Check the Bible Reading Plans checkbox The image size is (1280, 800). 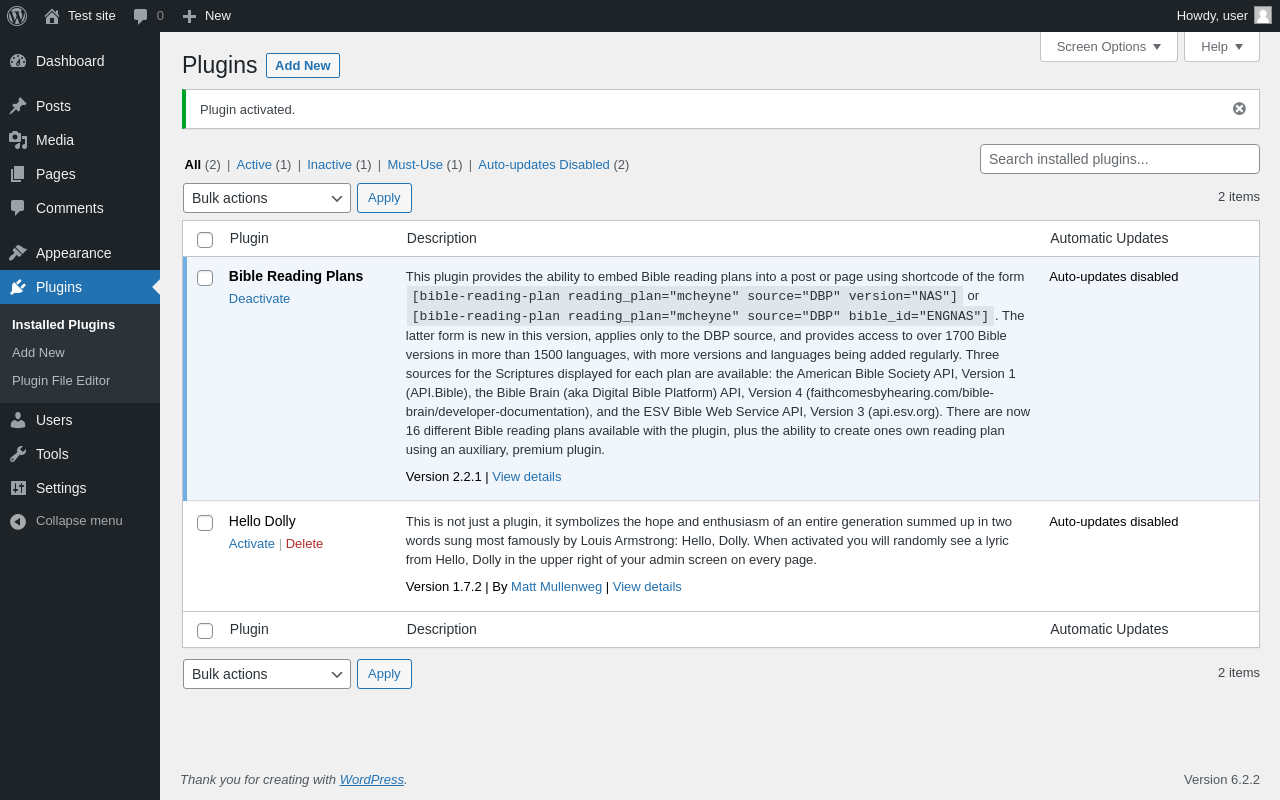tap(205, 278)
